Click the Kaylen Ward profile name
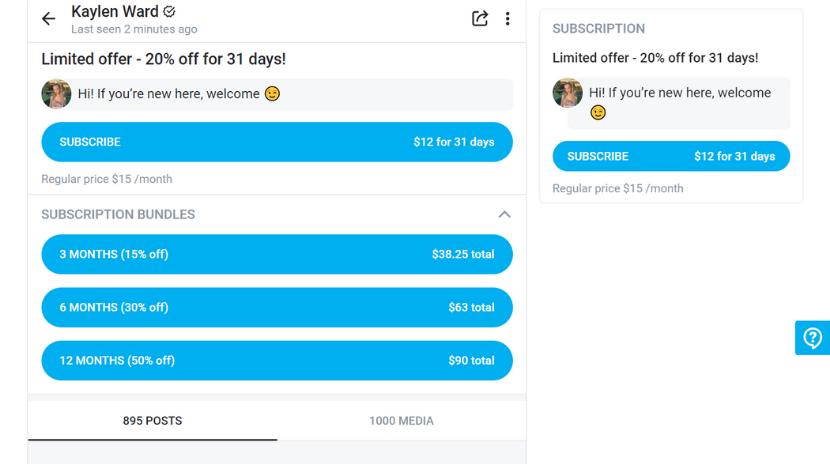The height and width of the screenshot is (464, 830). [x=115, y=12]
